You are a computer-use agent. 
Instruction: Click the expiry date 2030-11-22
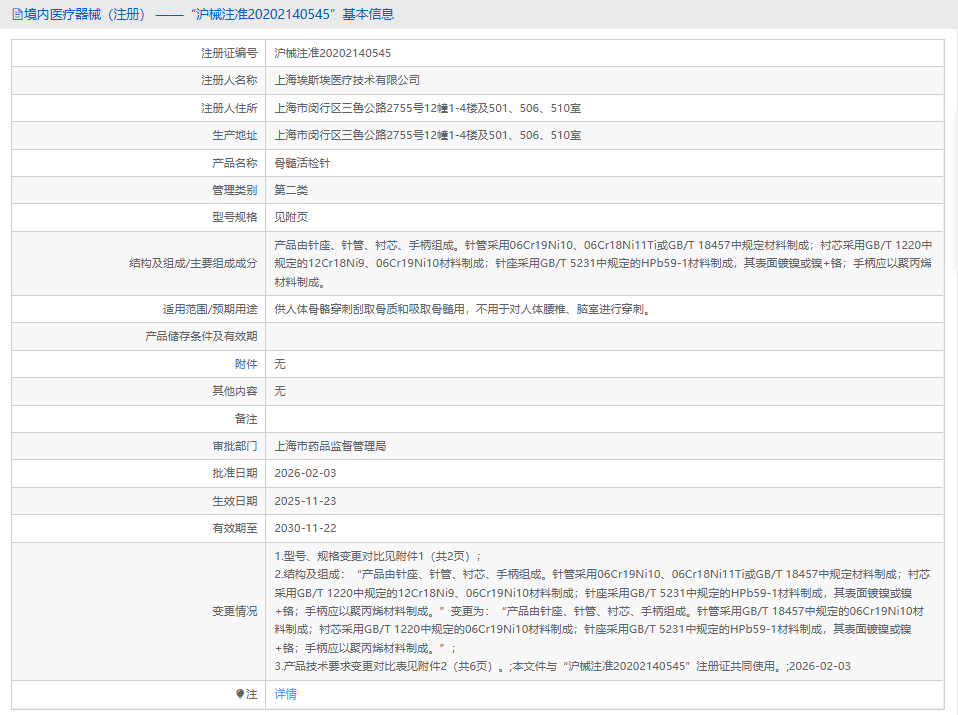click(305, 528)
